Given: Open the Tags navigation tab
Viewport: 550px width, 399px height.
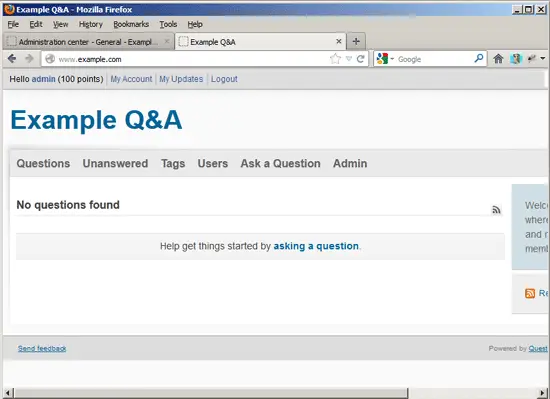Looking at the screenshot, I should 173,163.
